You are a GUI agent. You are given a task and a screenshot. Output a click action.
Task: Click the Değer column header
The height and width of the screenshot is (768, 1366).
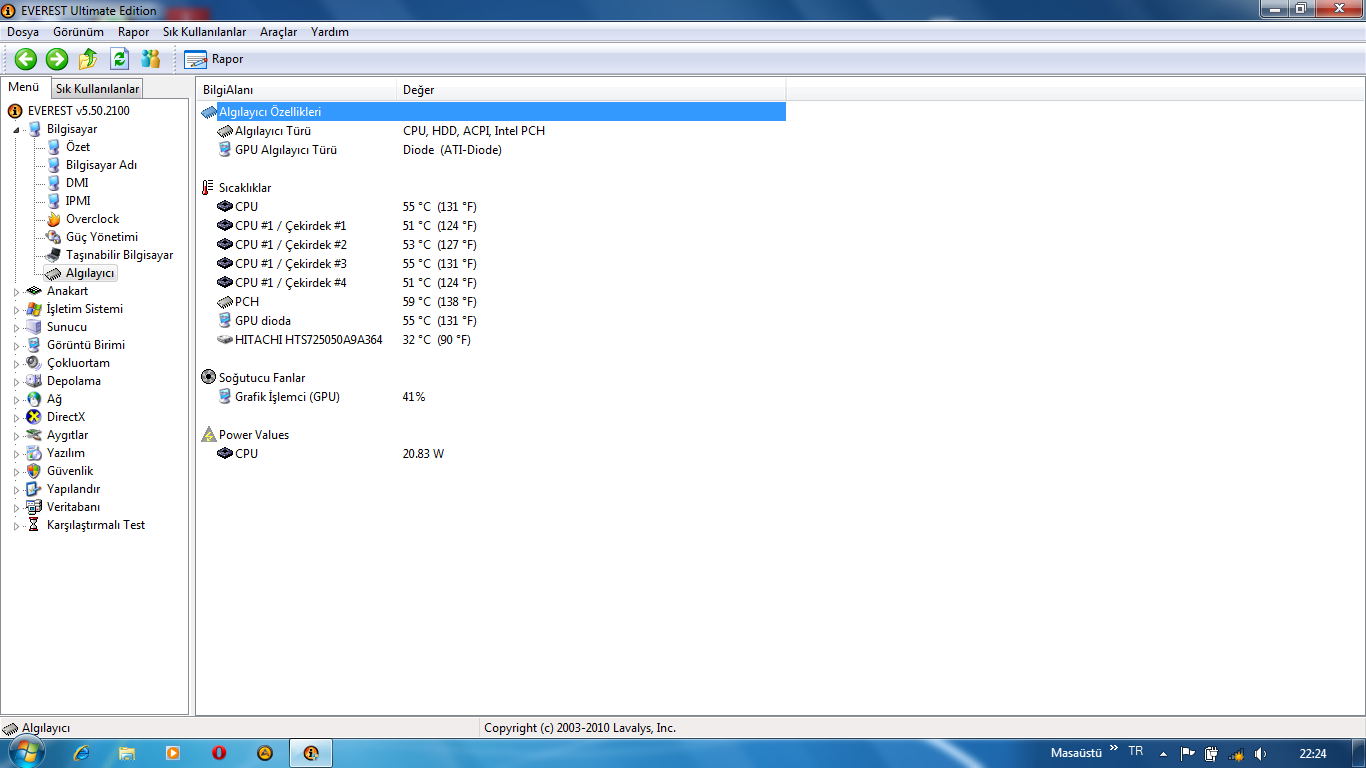coord(591,90)
